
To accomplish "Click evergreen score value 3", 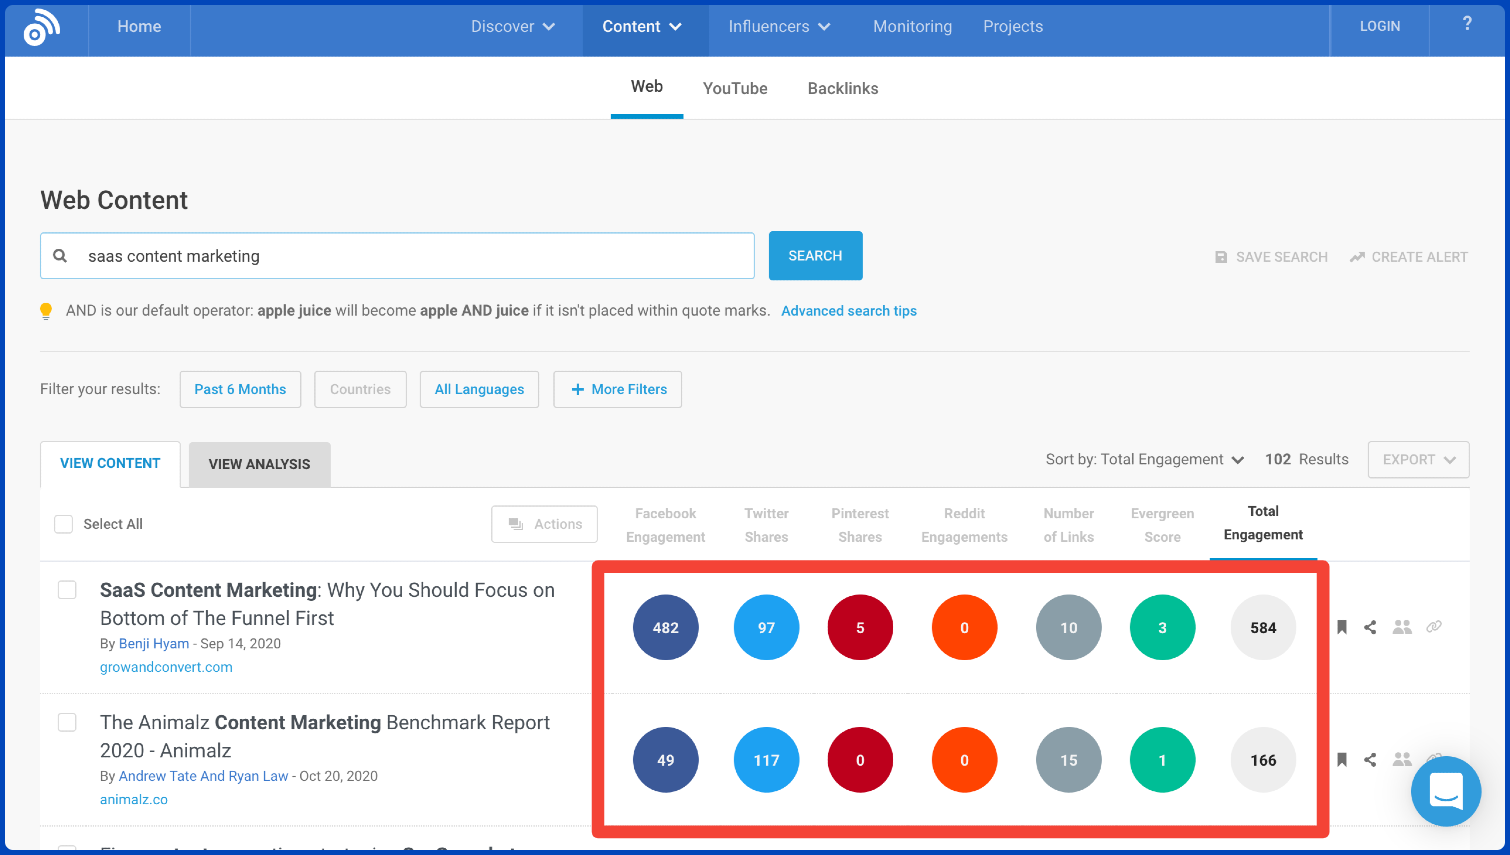I will coord(1162,627).
